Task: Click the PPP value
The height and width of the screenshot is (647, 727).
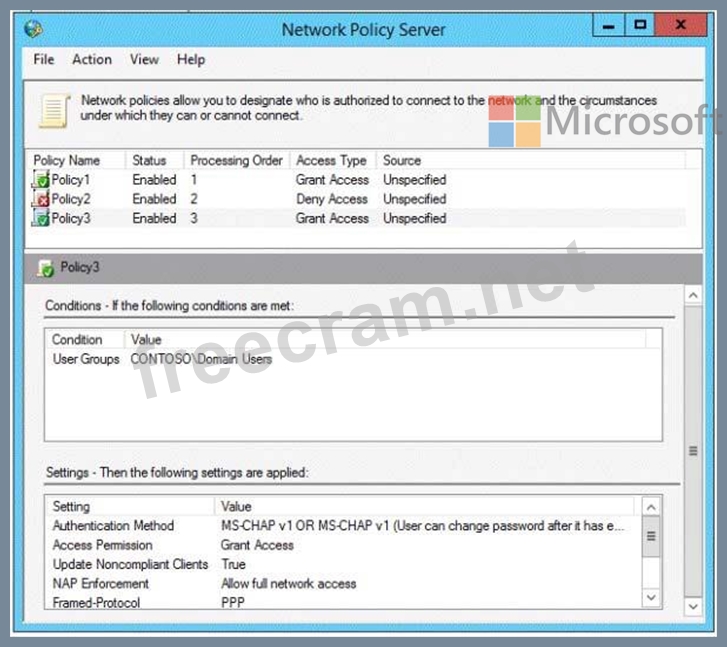Action: pos(233,602)
